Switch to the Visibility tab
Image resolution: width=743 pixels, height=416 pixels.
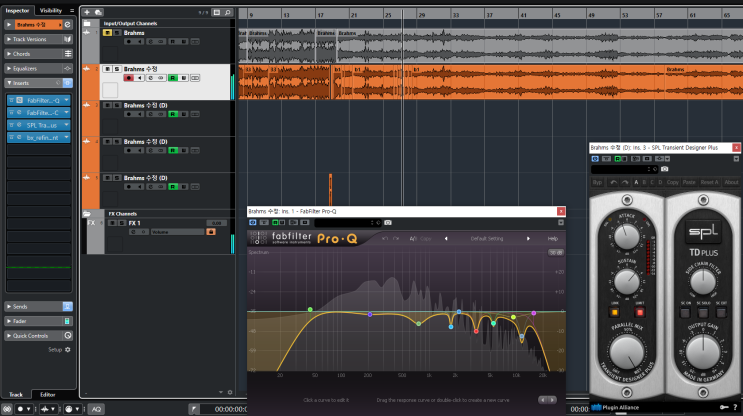coord(51,10)
